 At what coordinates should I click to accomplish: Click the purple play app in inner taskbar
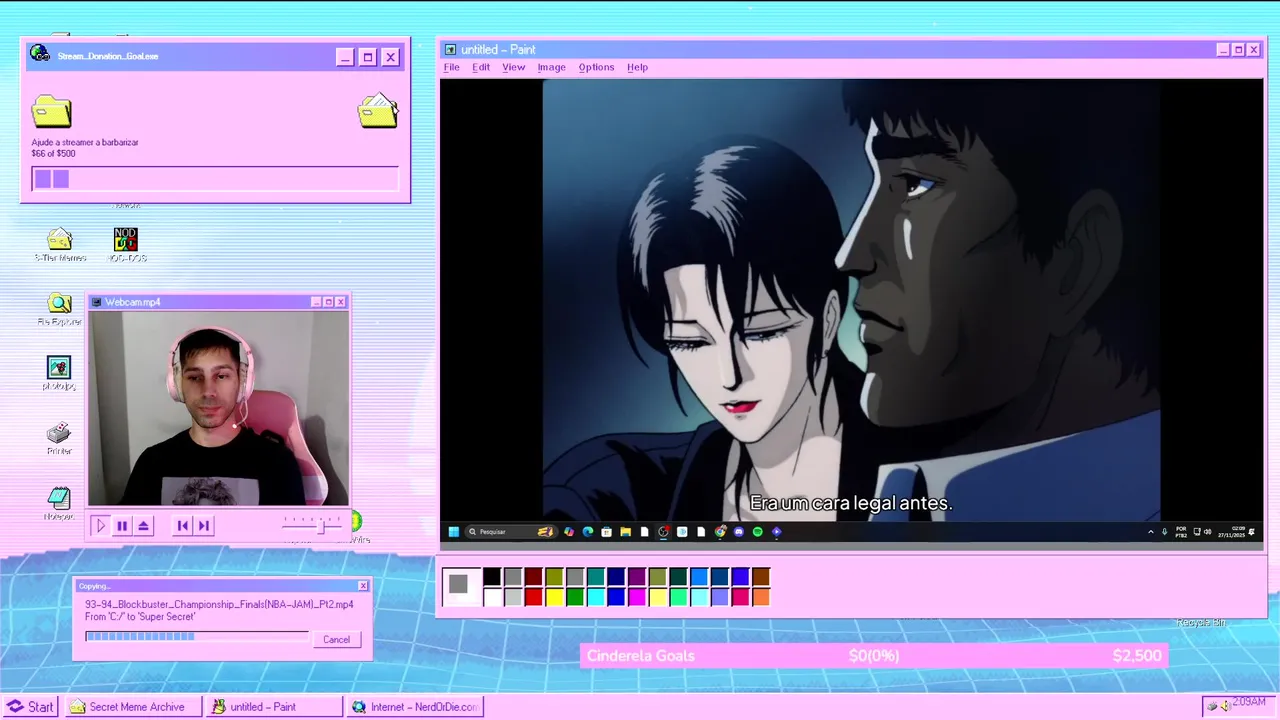[x=776, y=532]
